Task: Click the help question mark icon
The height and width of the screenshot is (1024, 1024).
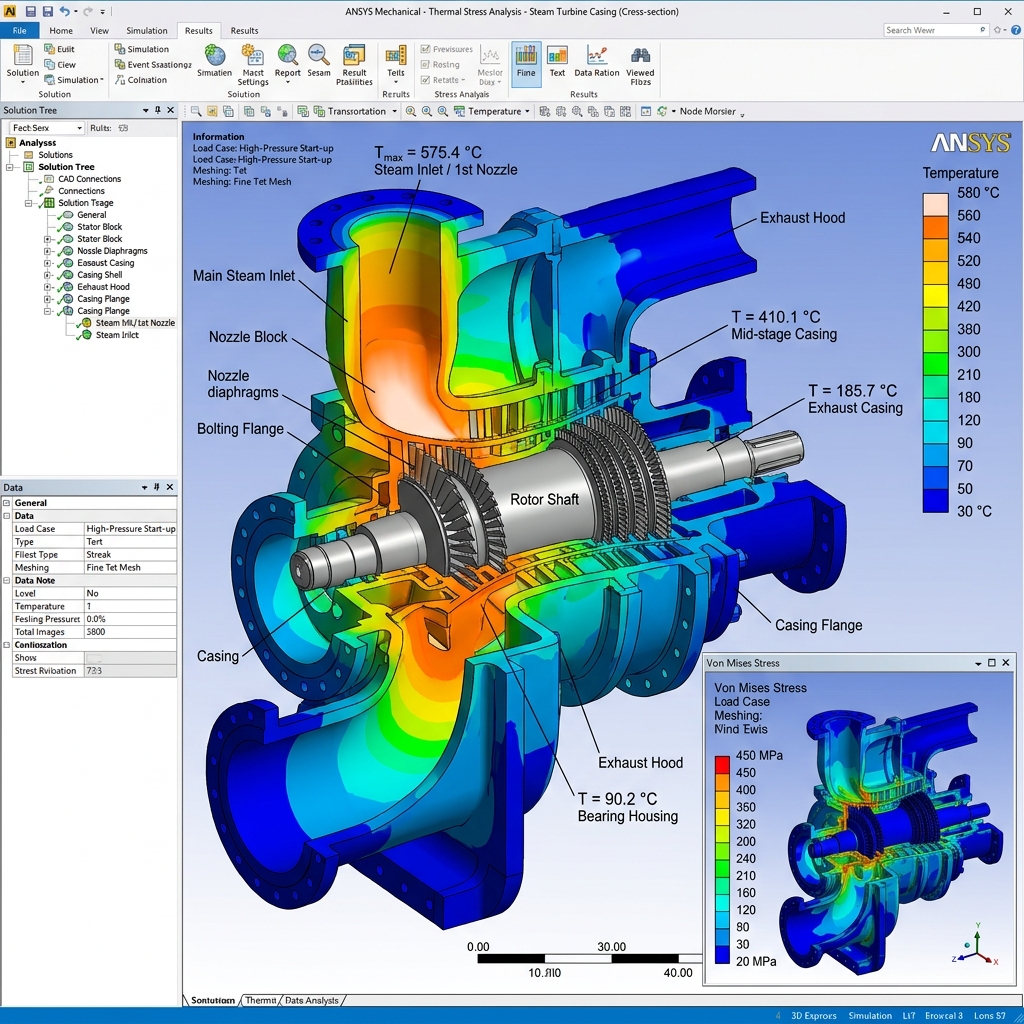Action: (x=1016, y=30)
